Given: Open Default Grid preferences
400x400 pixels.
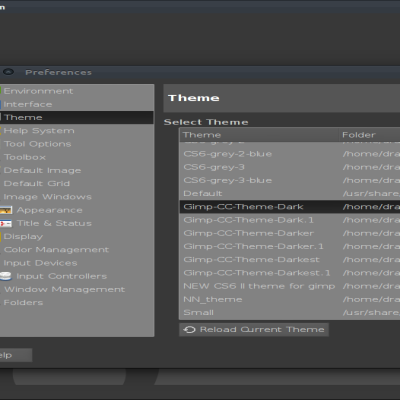Looking at the screenshot, I should coord(37,184).
